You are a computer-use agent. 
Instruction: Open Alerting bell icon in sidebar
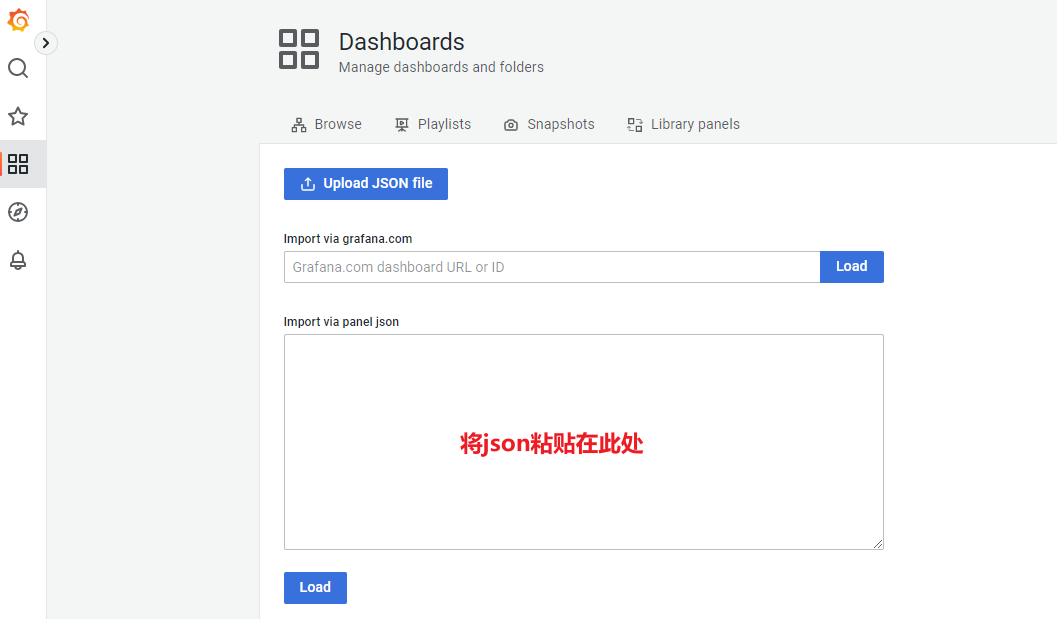(x=18, y=260)
